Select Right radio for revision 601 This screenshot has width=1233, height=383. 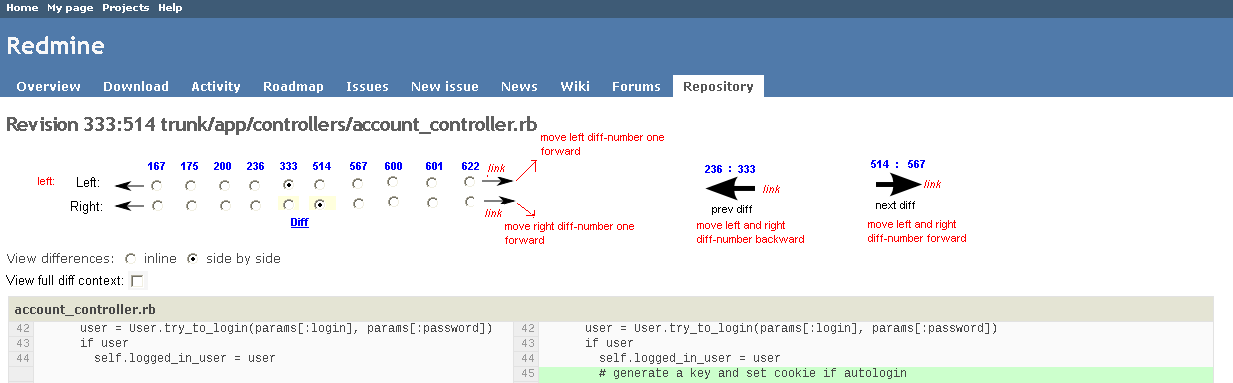pyautogui.click(x=433, y=202)
